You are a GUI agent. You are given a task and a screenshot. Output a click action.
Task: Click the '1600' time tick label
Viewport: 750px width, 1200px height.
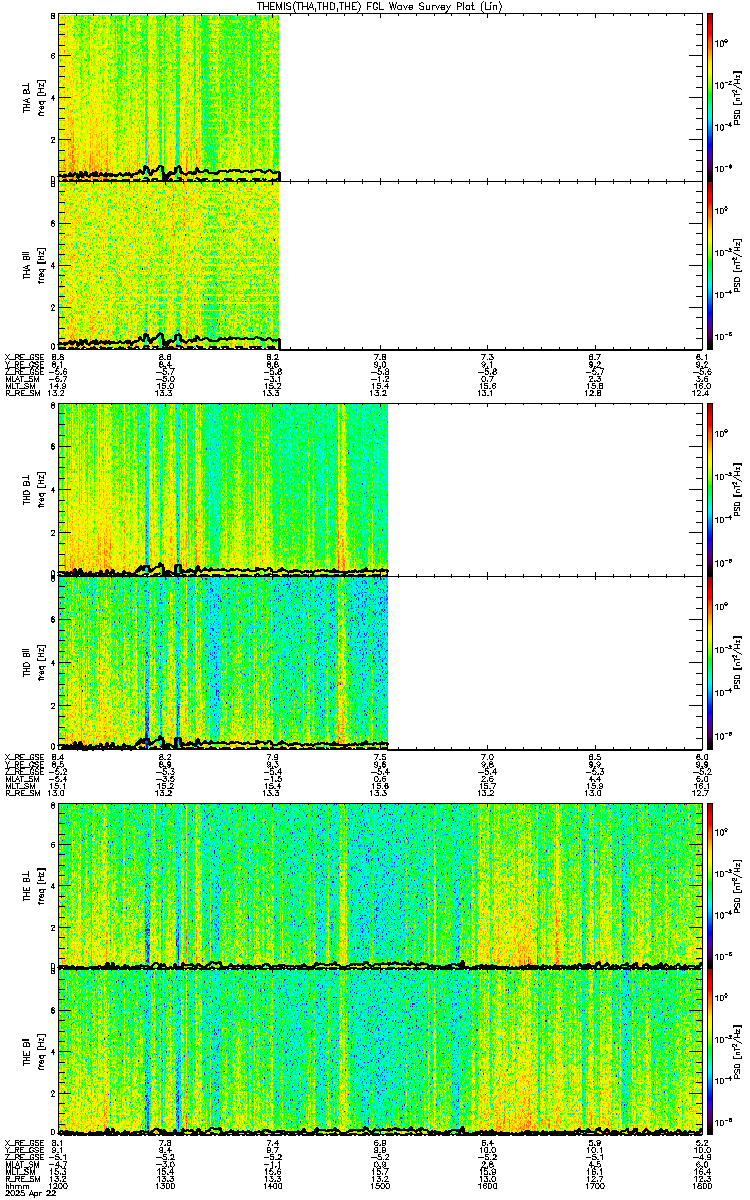point(487,1185)
